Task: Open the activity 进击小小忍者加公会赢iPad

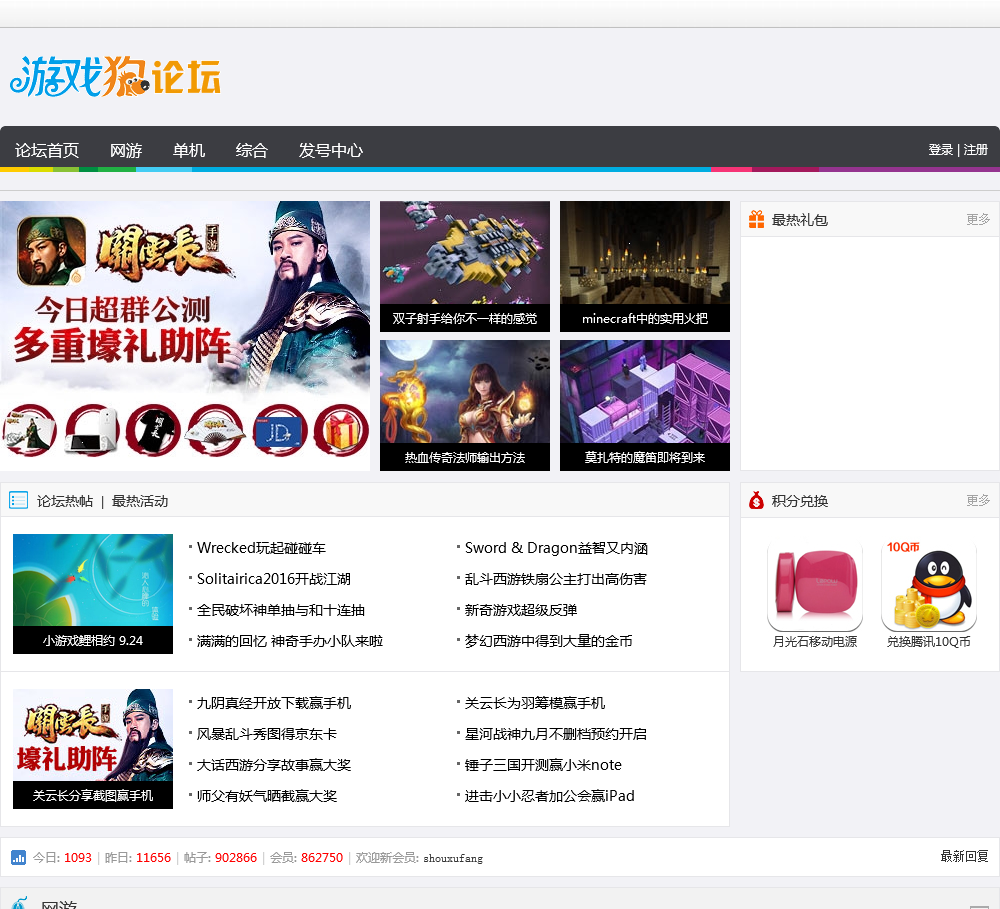Action: coord(549,795)
